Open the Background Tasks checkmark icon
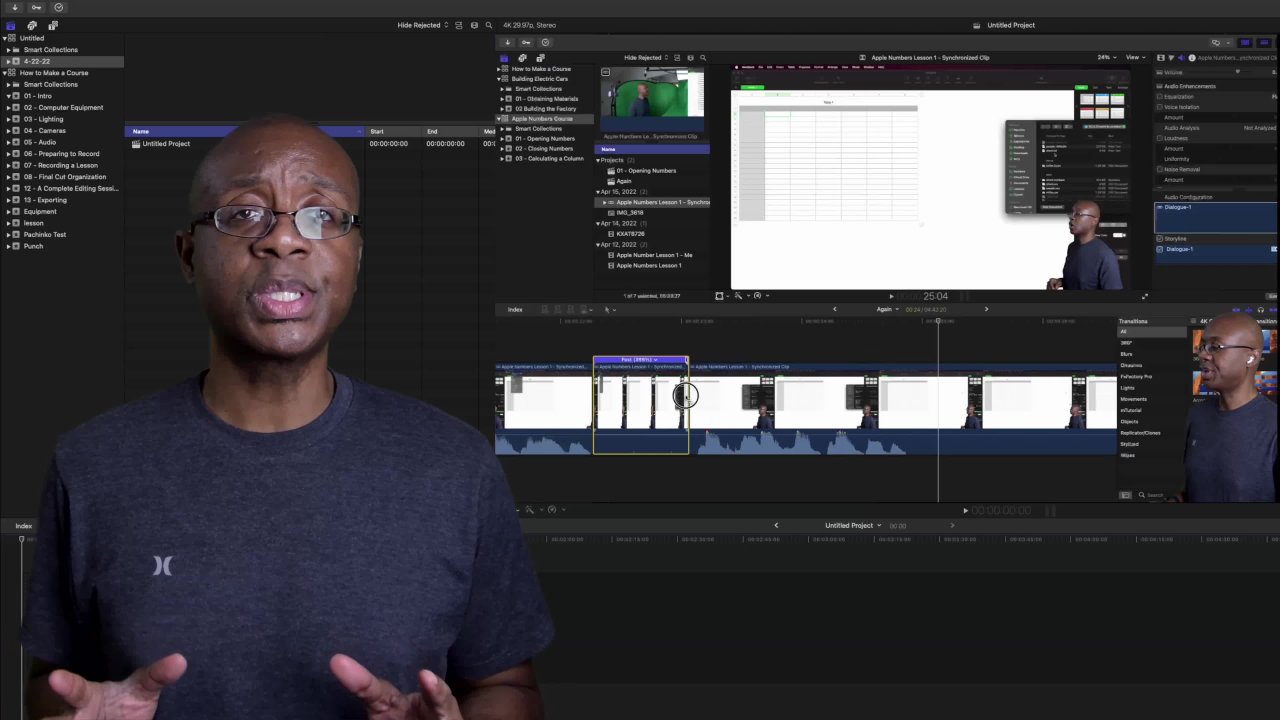The width and height of the screenshot is (1280, 720). coord(58,7)
